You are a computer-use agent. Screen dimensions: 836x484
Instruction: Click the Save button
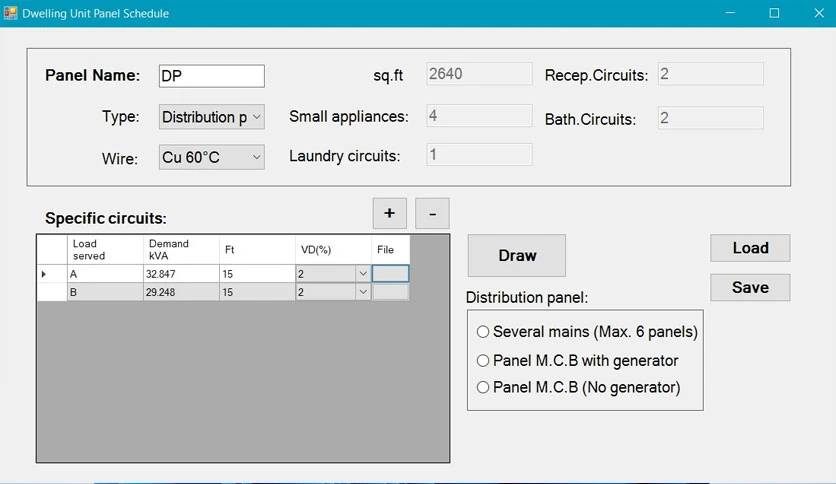pos(750,287)
